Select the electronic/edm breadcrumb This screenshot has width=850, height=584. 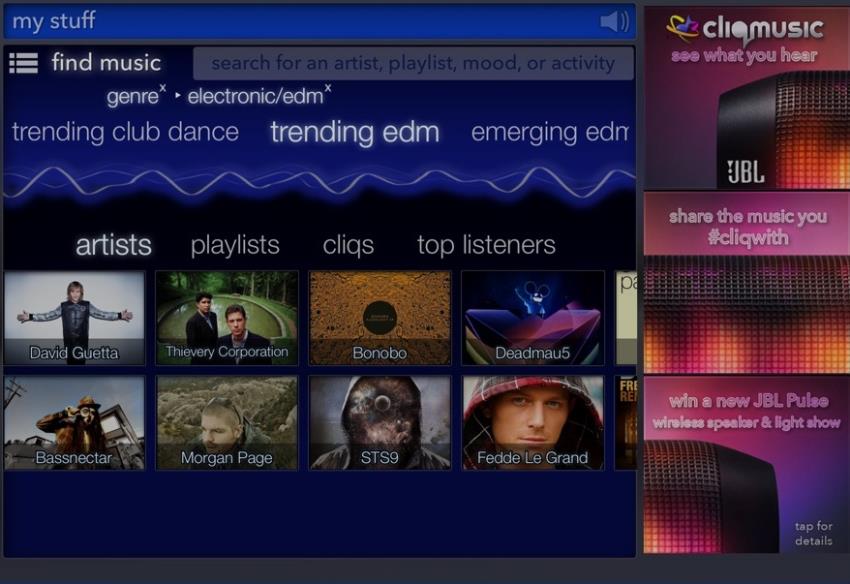tap(255, 97)
